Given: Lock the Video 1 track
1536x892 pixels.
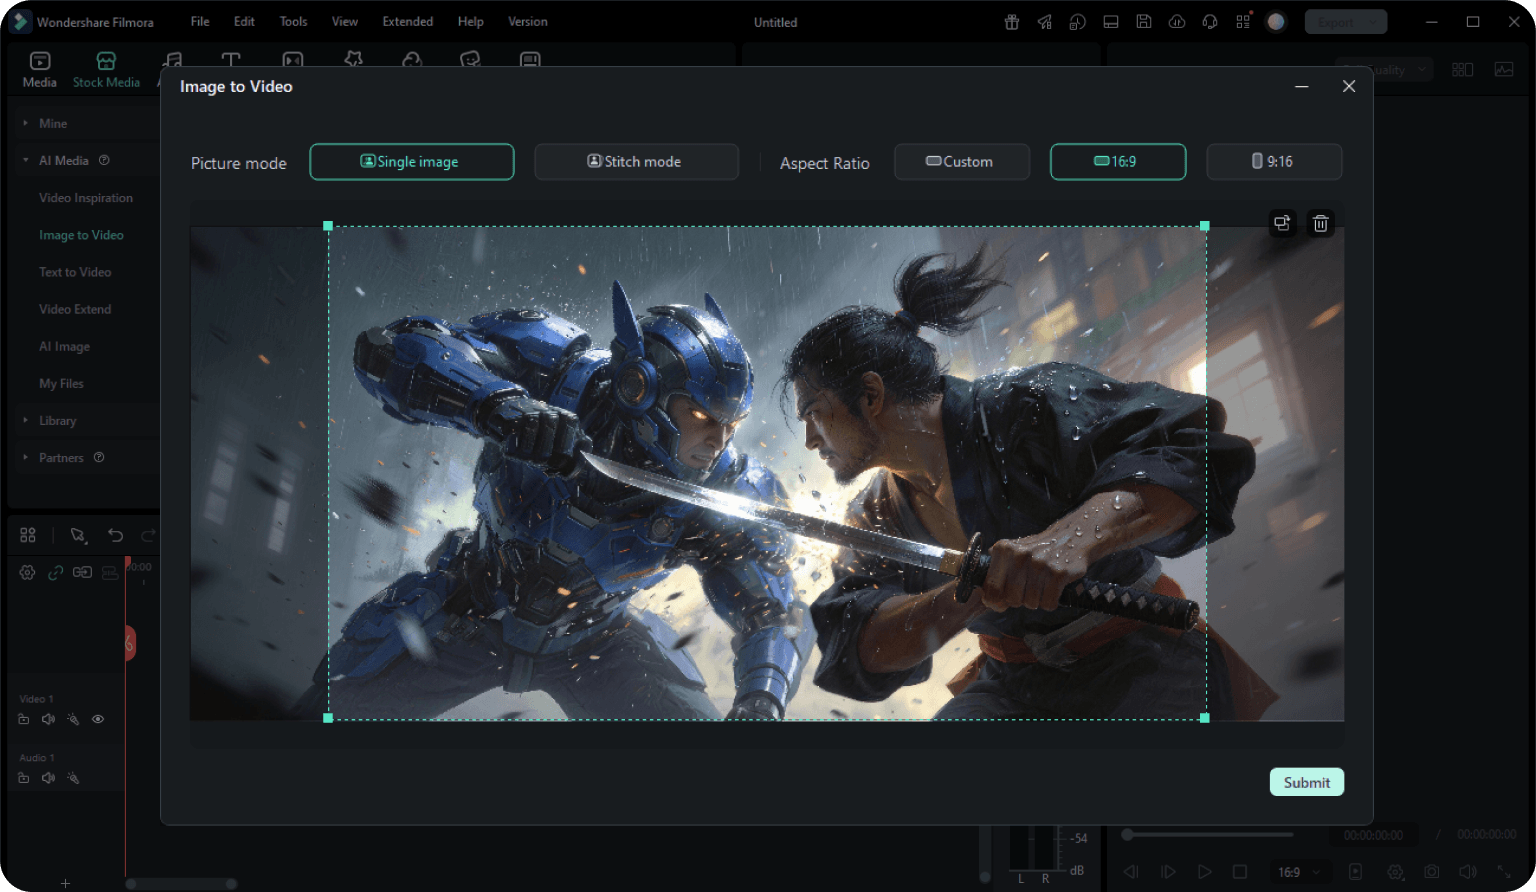Looking at the screenshot, I should (x=24, y=719).
